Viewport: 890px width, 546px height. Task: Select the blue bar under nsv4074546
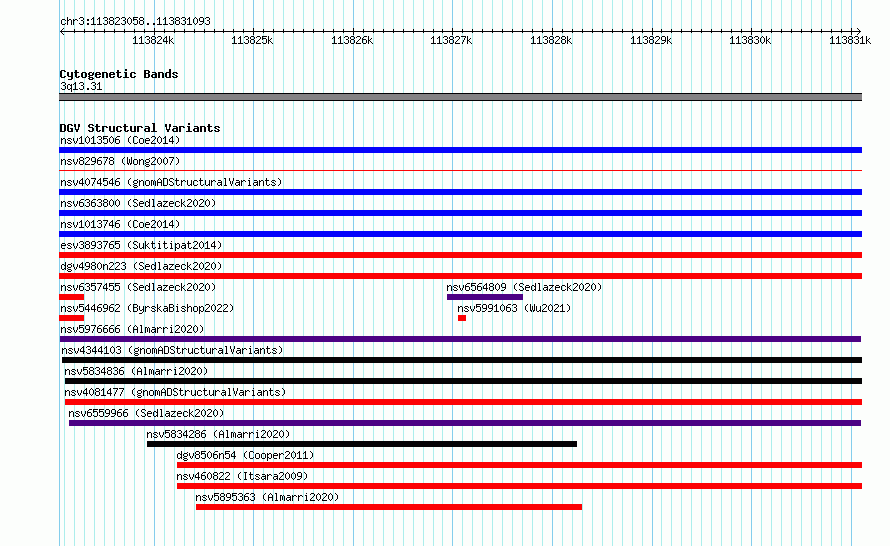tap(460, 192)
